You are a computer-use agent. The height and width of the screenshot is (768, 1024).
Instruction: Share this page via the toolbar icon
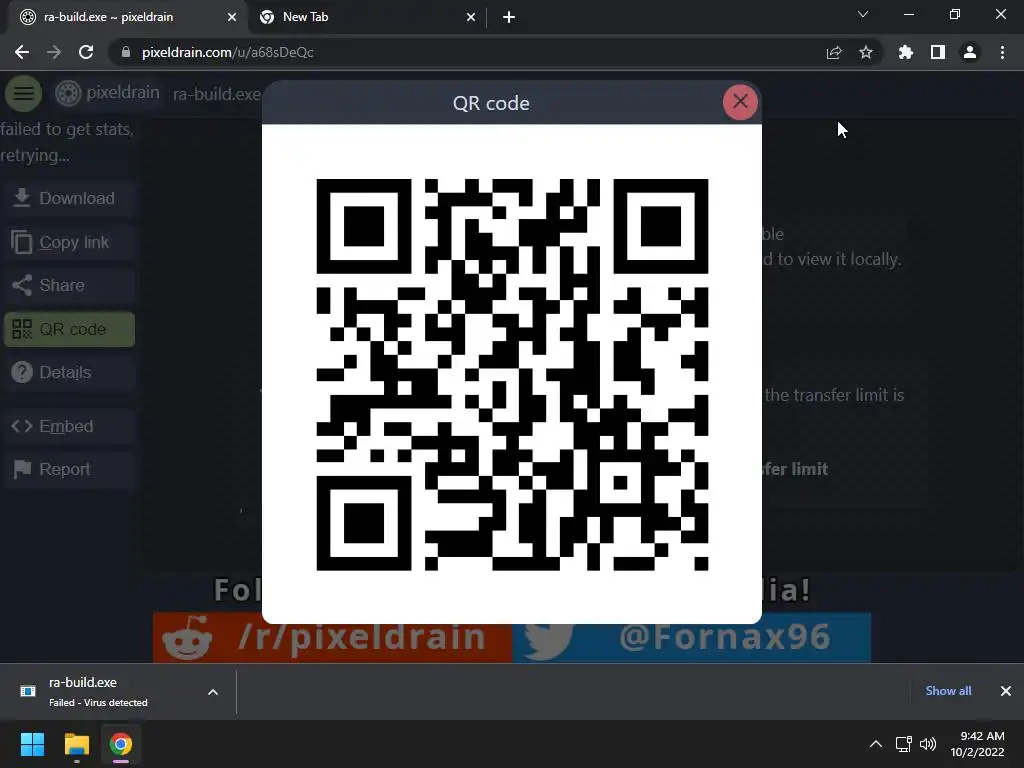point(834,52)
